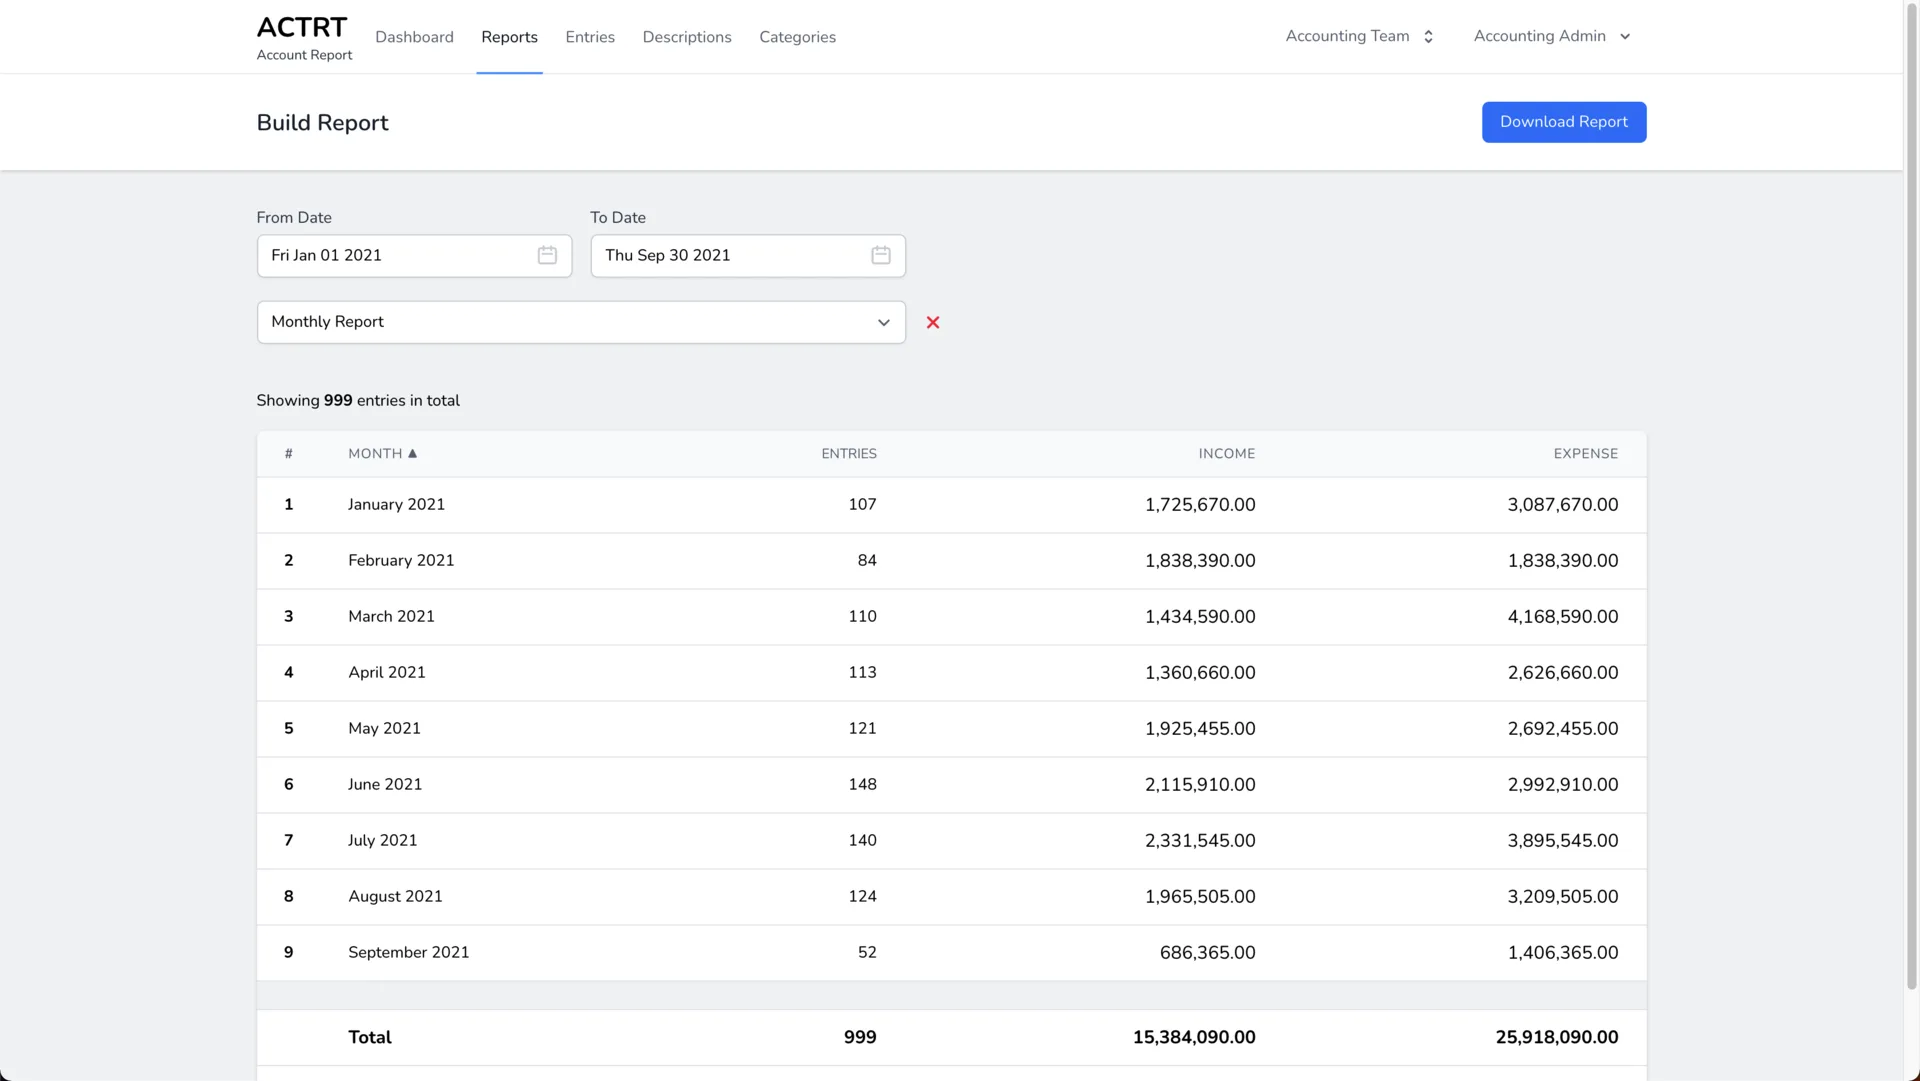1920x1081 pixels.
Task: Go to the Dashboard tab
Action: click(x=414, y=37)
